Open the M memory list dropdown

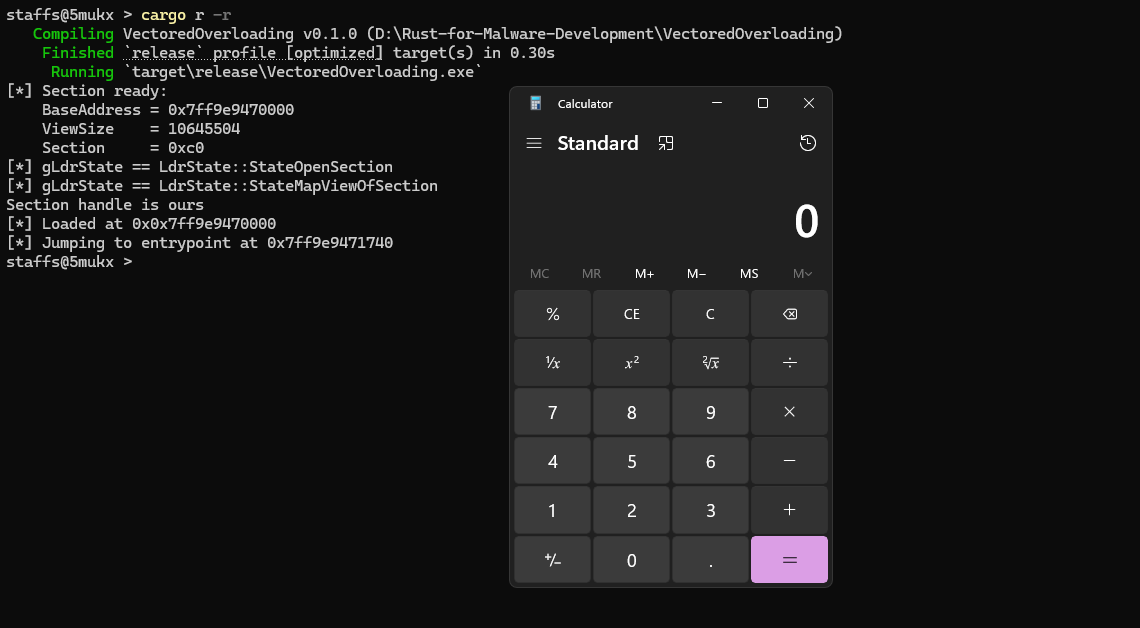pyautogui.click(x=802, y=273)
